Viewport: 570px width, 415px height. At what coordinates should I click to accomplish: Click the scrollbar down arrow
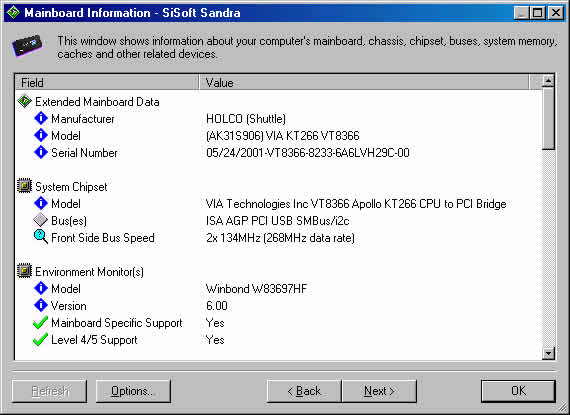click(548, 353)
